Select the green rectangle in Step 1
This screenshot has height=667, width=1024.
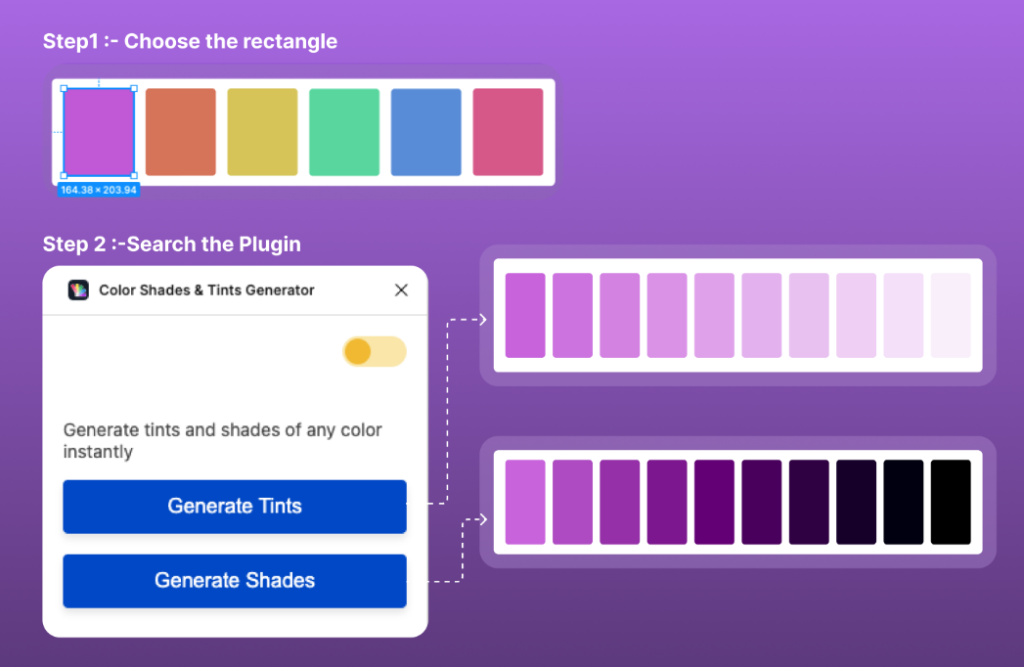tap(344, 132)
